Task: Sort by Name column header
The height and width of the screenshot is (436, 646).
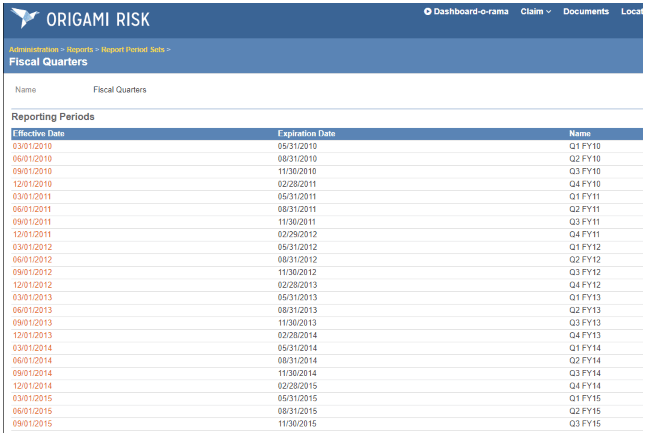Action: (x=580, y=134)
